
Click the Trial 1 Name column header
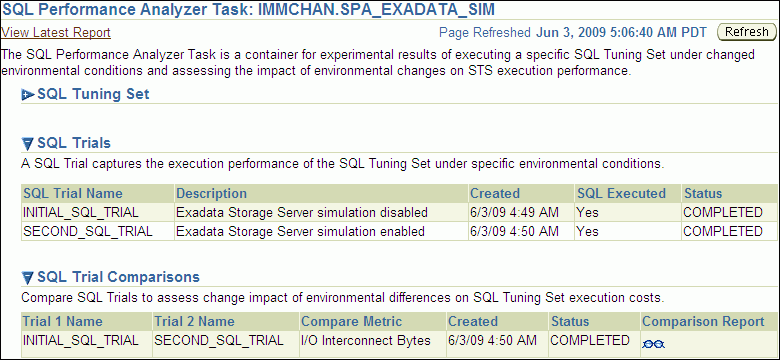(63, 321)
